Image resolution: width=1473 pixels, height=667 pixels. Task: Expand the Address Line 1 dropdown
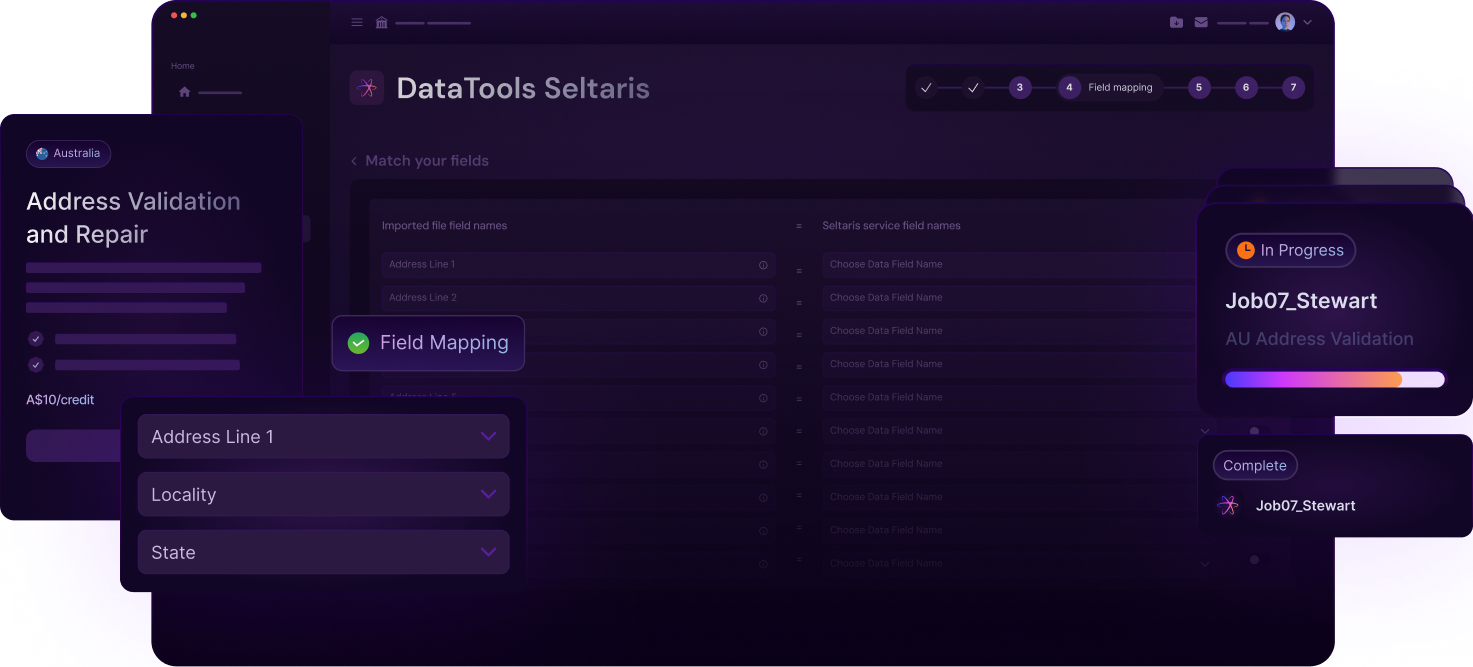coord(488,437)
